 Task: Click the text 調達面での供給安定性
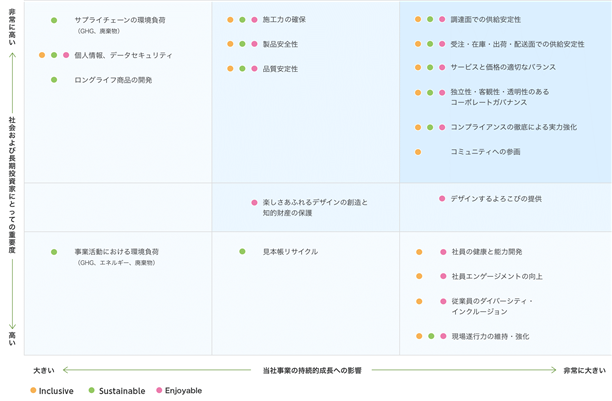pyautogui.click(x=486, y=20)
